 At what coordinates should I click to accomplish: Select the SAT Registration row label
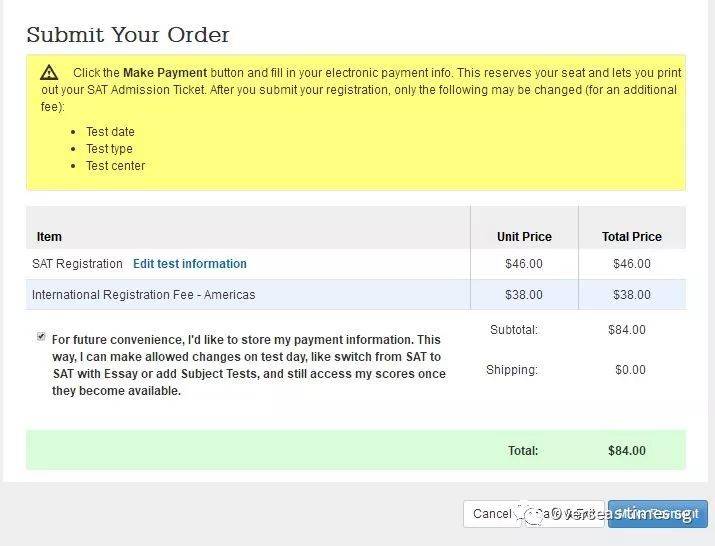point(77,264)
